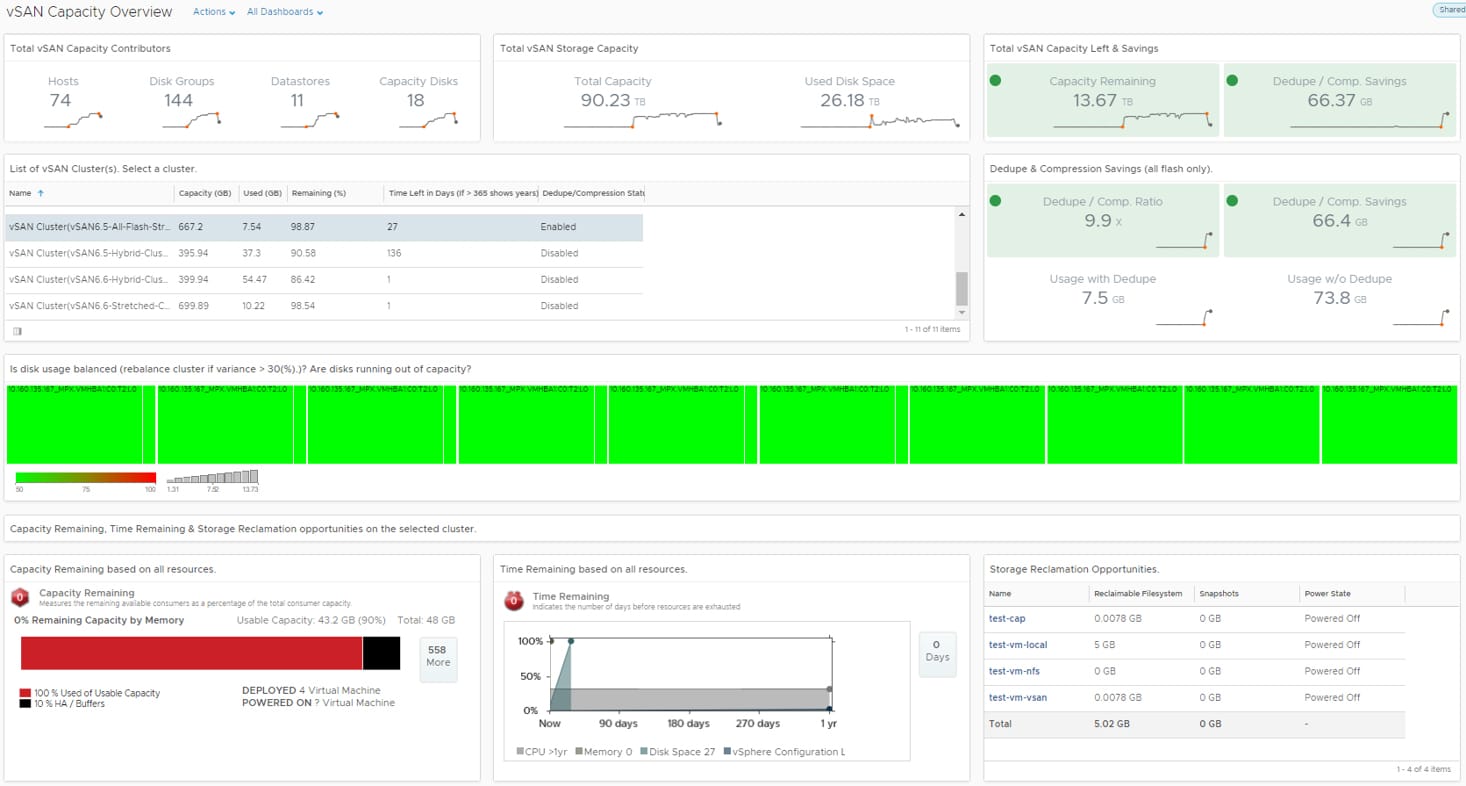Click the Dedupe / Comp. Ratio sparkline
The image size is (1466, 786).
click(x=1184, y=241)
